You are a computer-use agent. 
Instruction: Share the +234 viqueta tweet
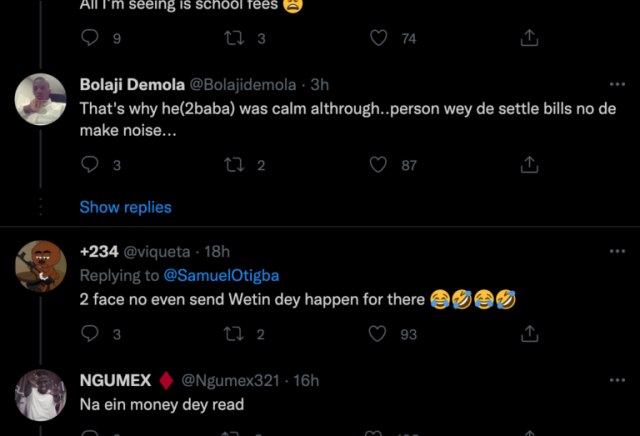point(530,334)
